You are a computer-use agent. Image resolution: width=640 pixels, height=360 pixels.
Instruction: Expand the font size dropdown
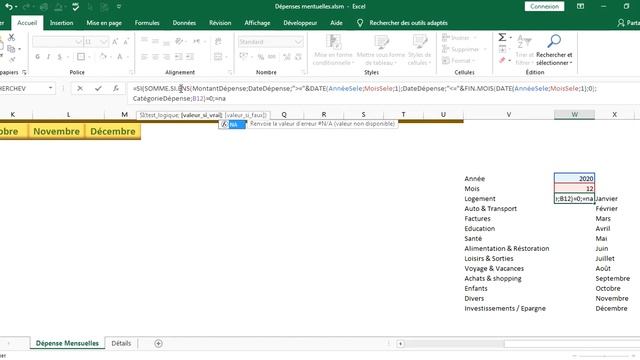tap(104, 42)
